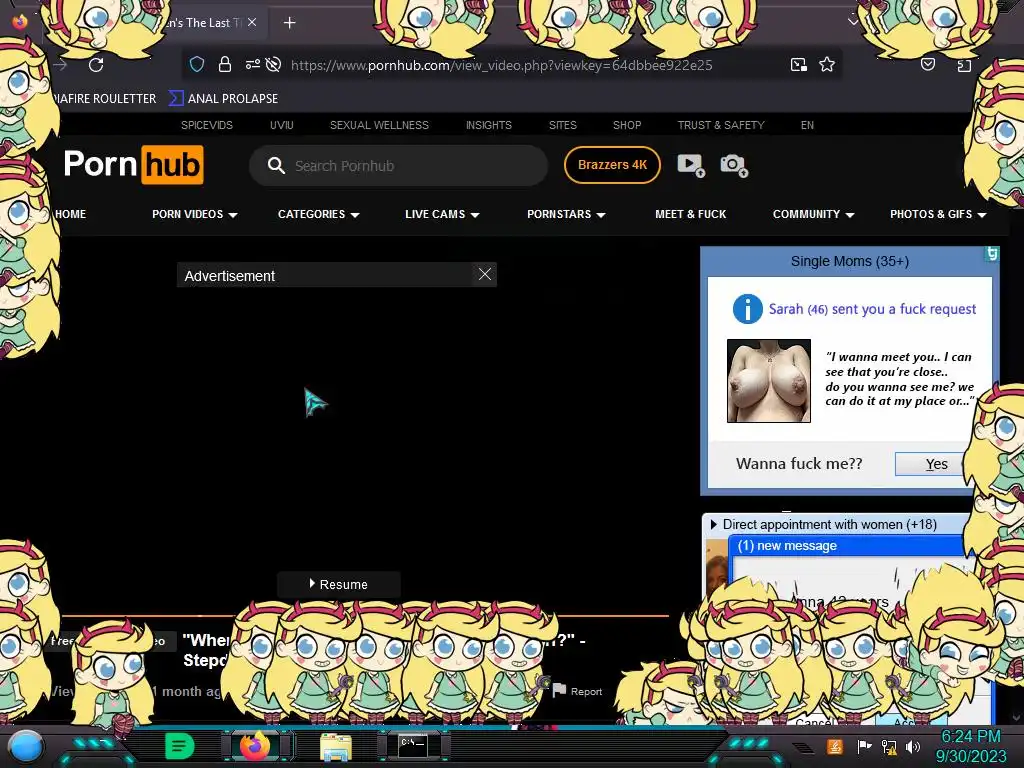Viewport: 1024px width, 768px height.
Task: Open the Windows Start orb
Action: (27, 746)
